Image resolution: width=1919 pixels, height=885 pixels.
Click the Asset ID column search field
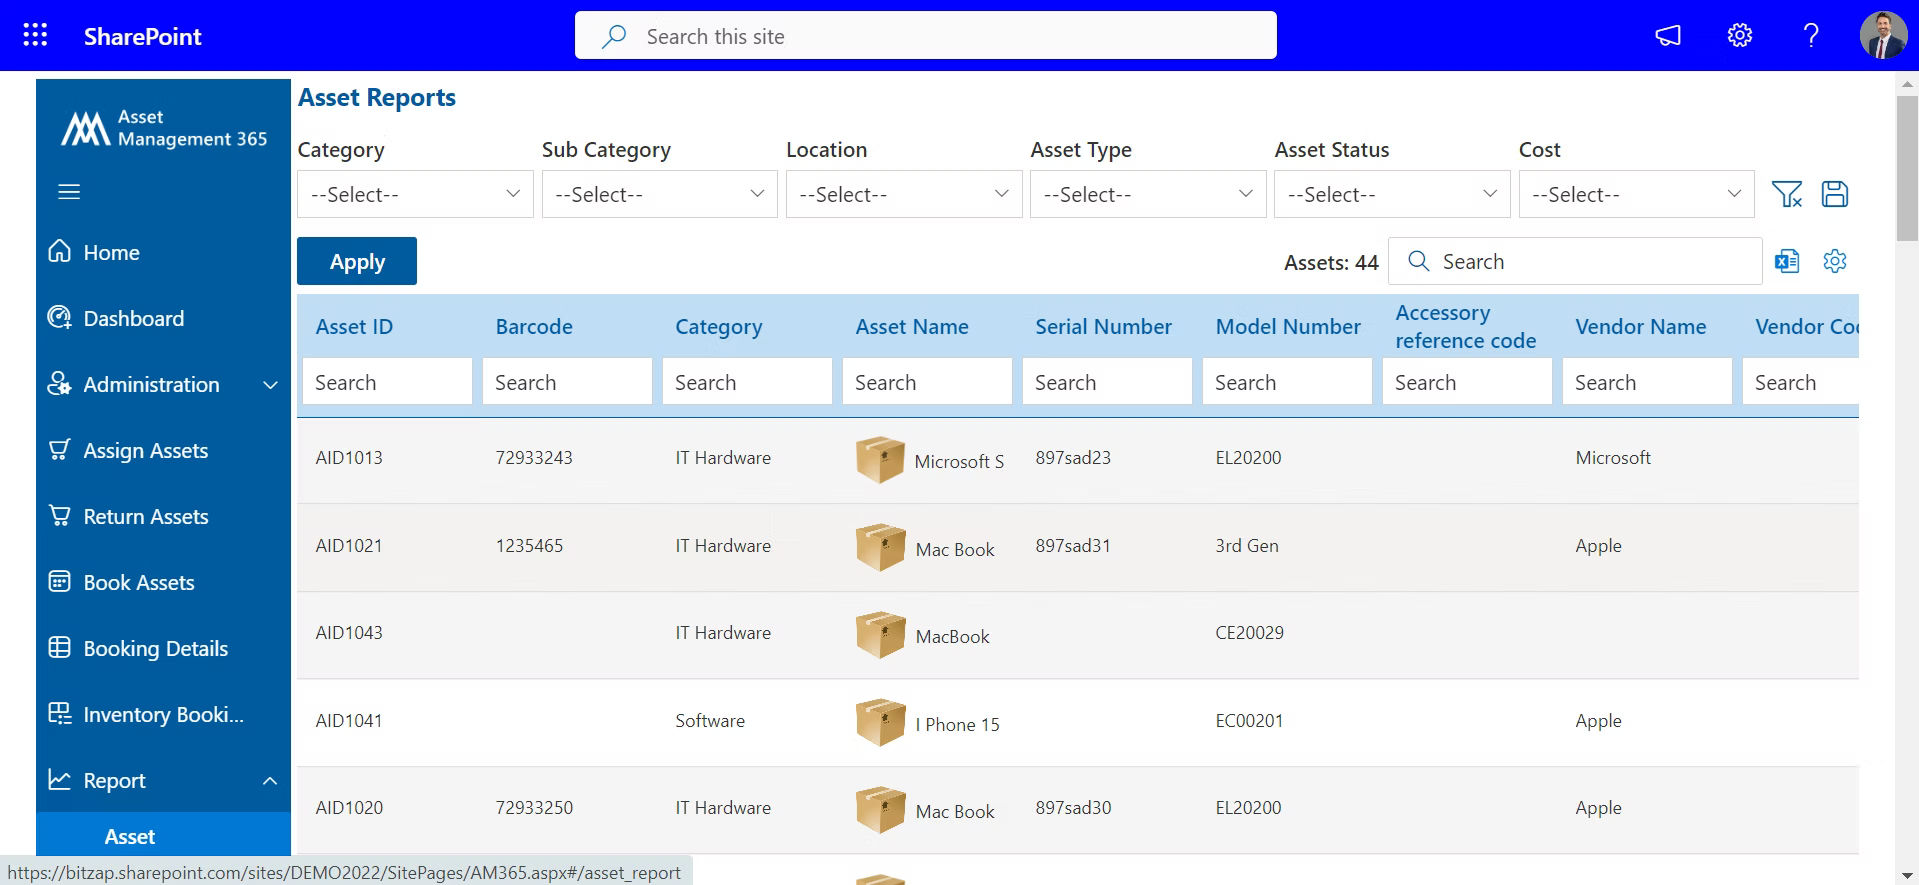coord(387,383)
